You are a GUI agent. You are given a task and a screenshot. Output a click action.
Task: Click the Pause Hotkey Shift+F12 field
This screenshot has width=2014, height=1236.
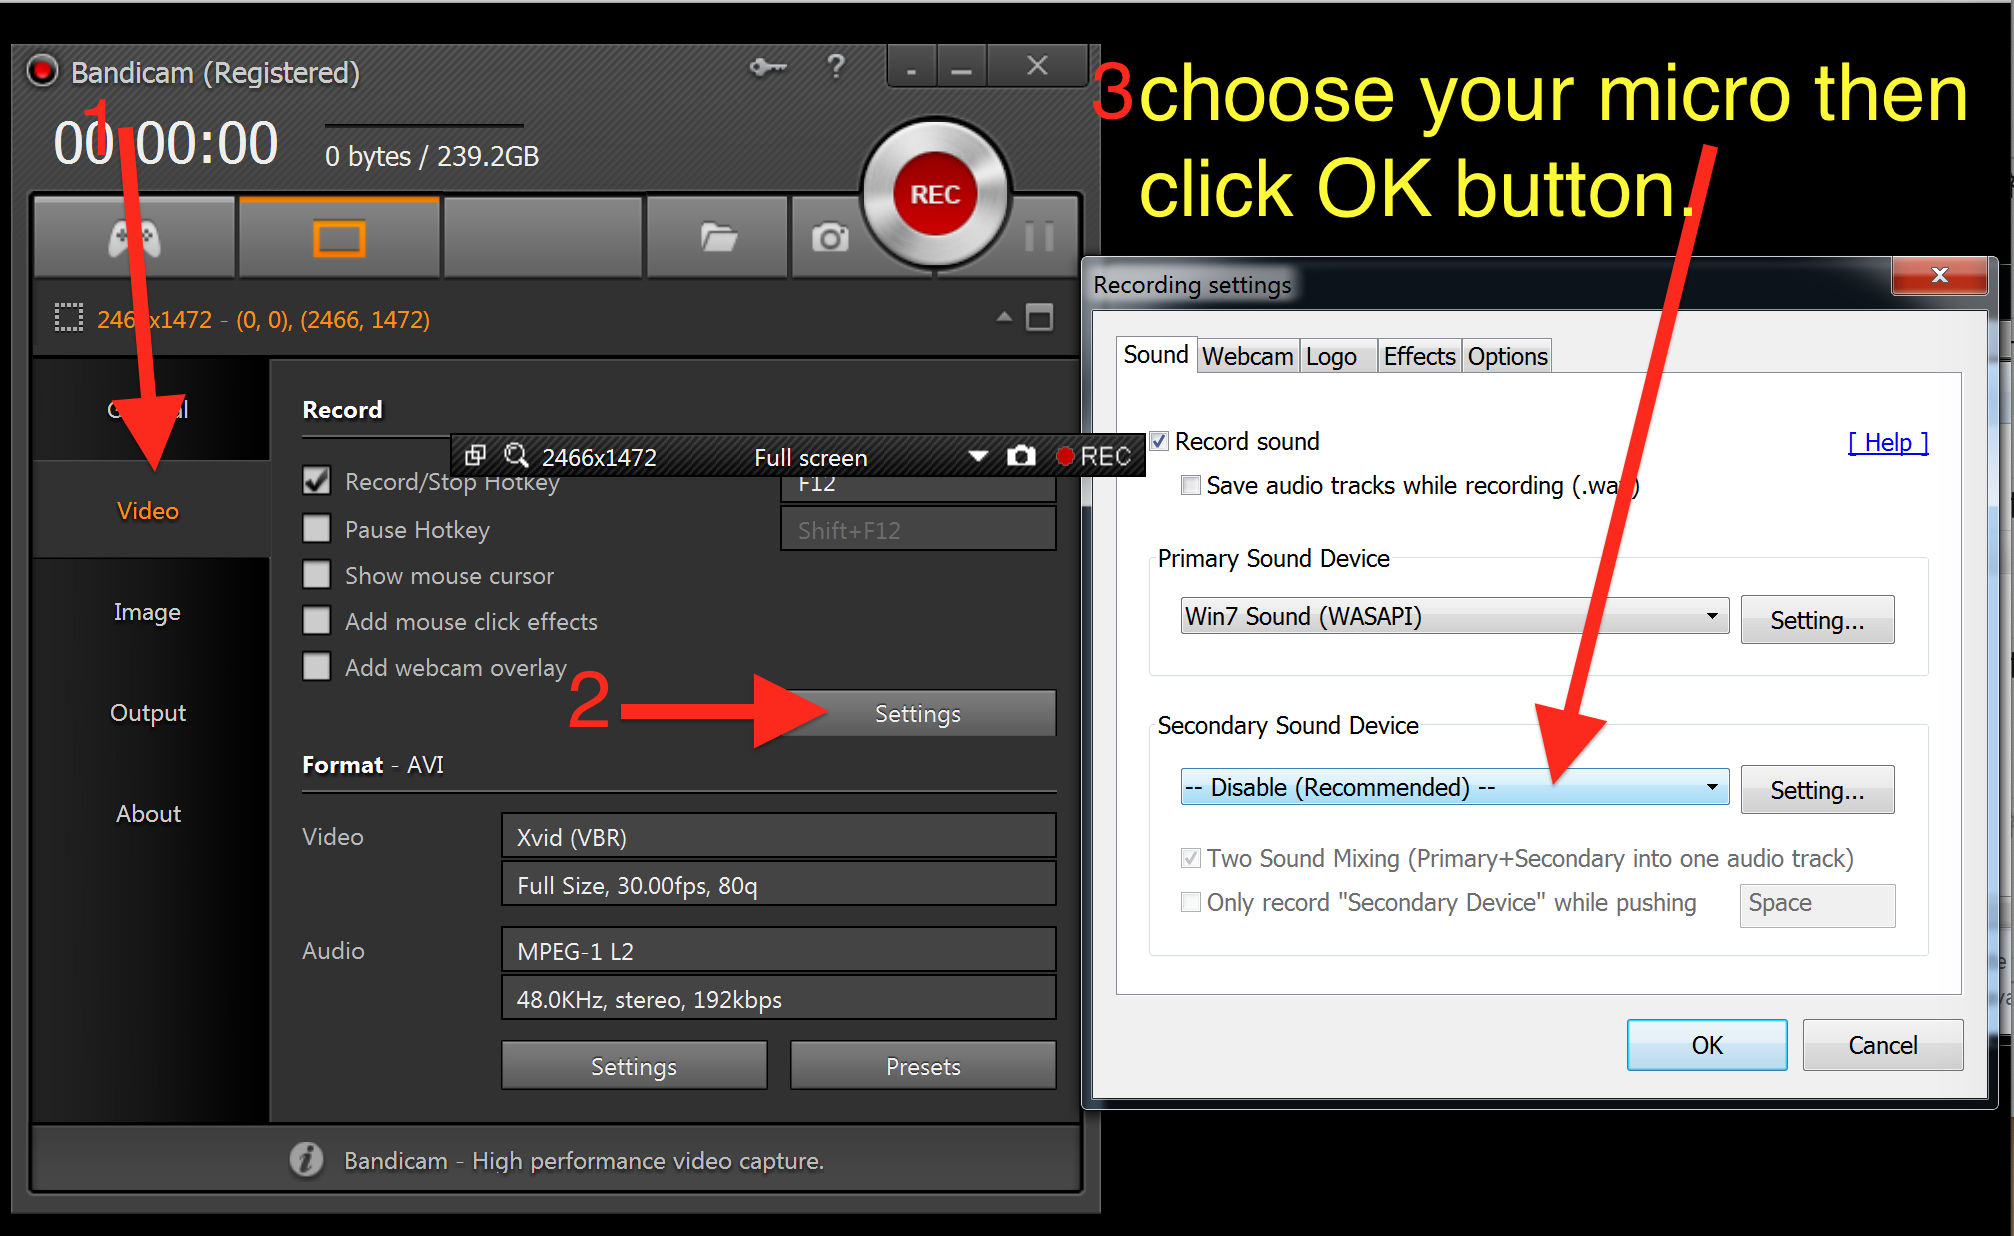click(x=917, y=530)
